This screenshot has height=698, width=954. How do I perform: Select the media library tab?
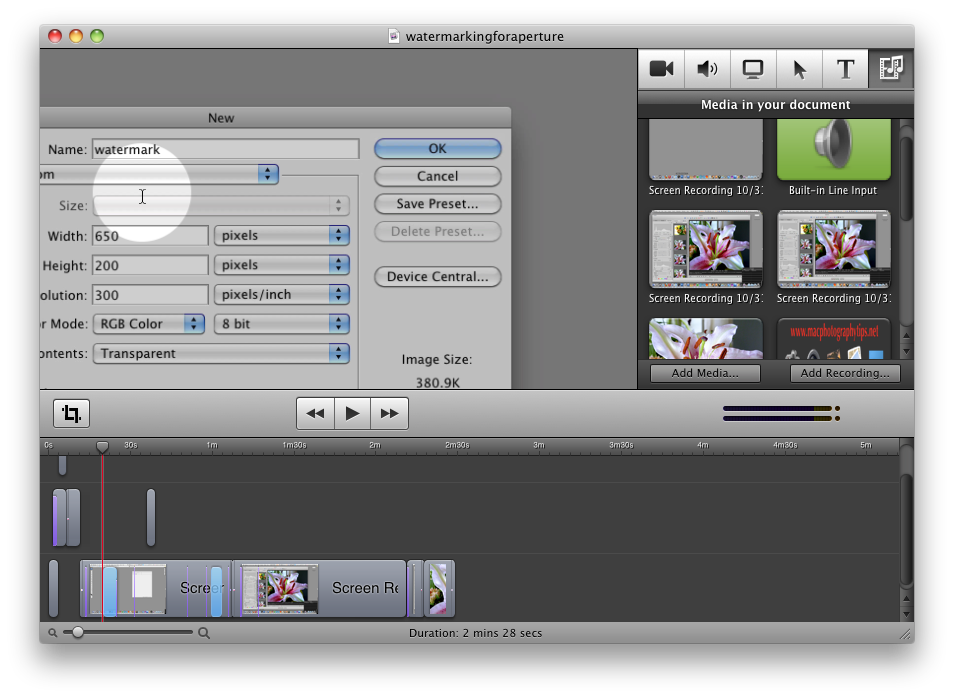pos(890,69)
